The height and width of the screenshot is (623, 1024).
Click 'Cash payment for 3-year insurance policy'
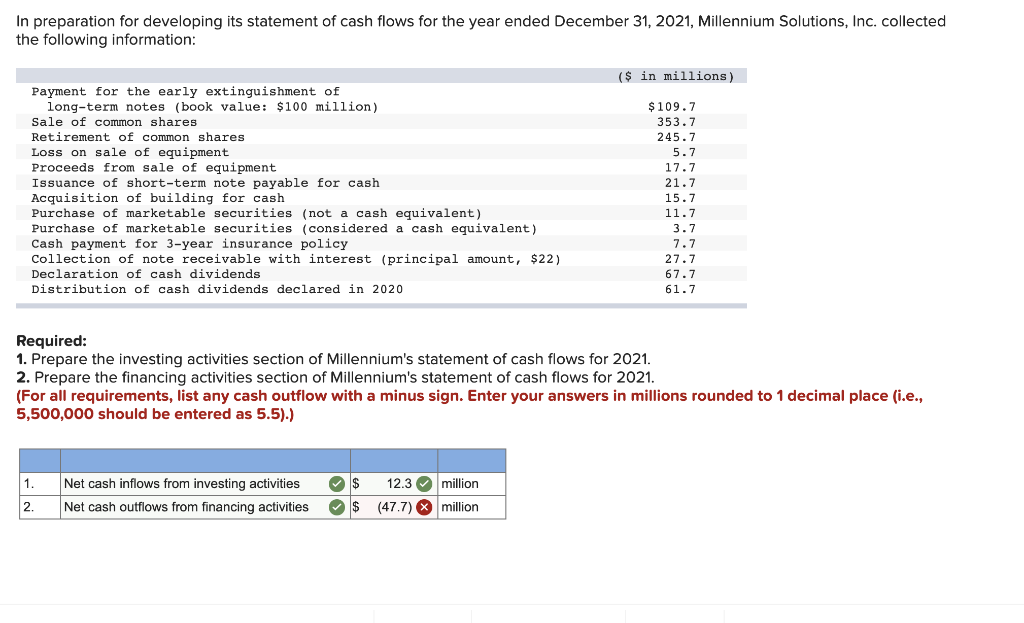(189, 244)
